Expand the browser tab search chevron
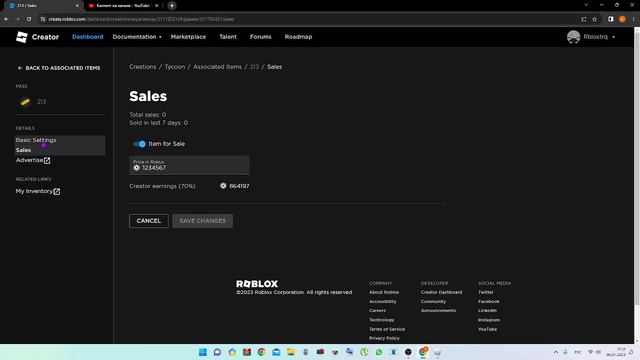 [x=586, y=5]
